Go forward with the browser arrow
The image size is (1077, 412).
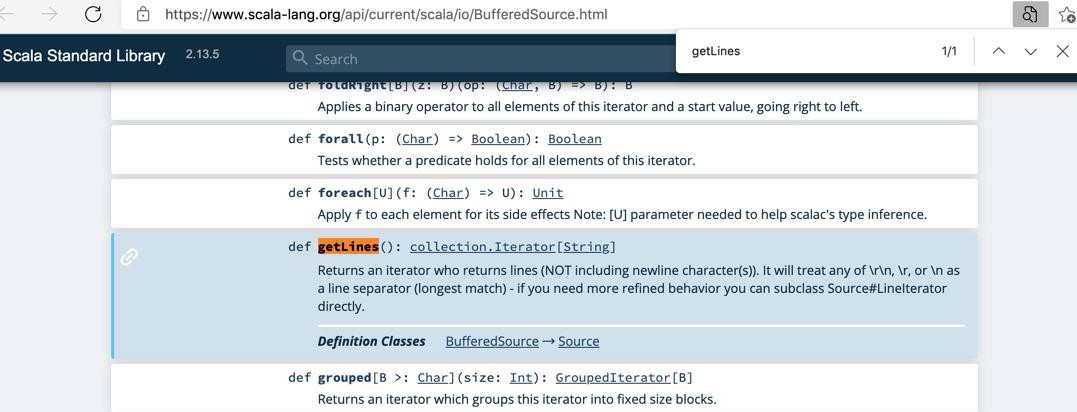pos(49,14)
